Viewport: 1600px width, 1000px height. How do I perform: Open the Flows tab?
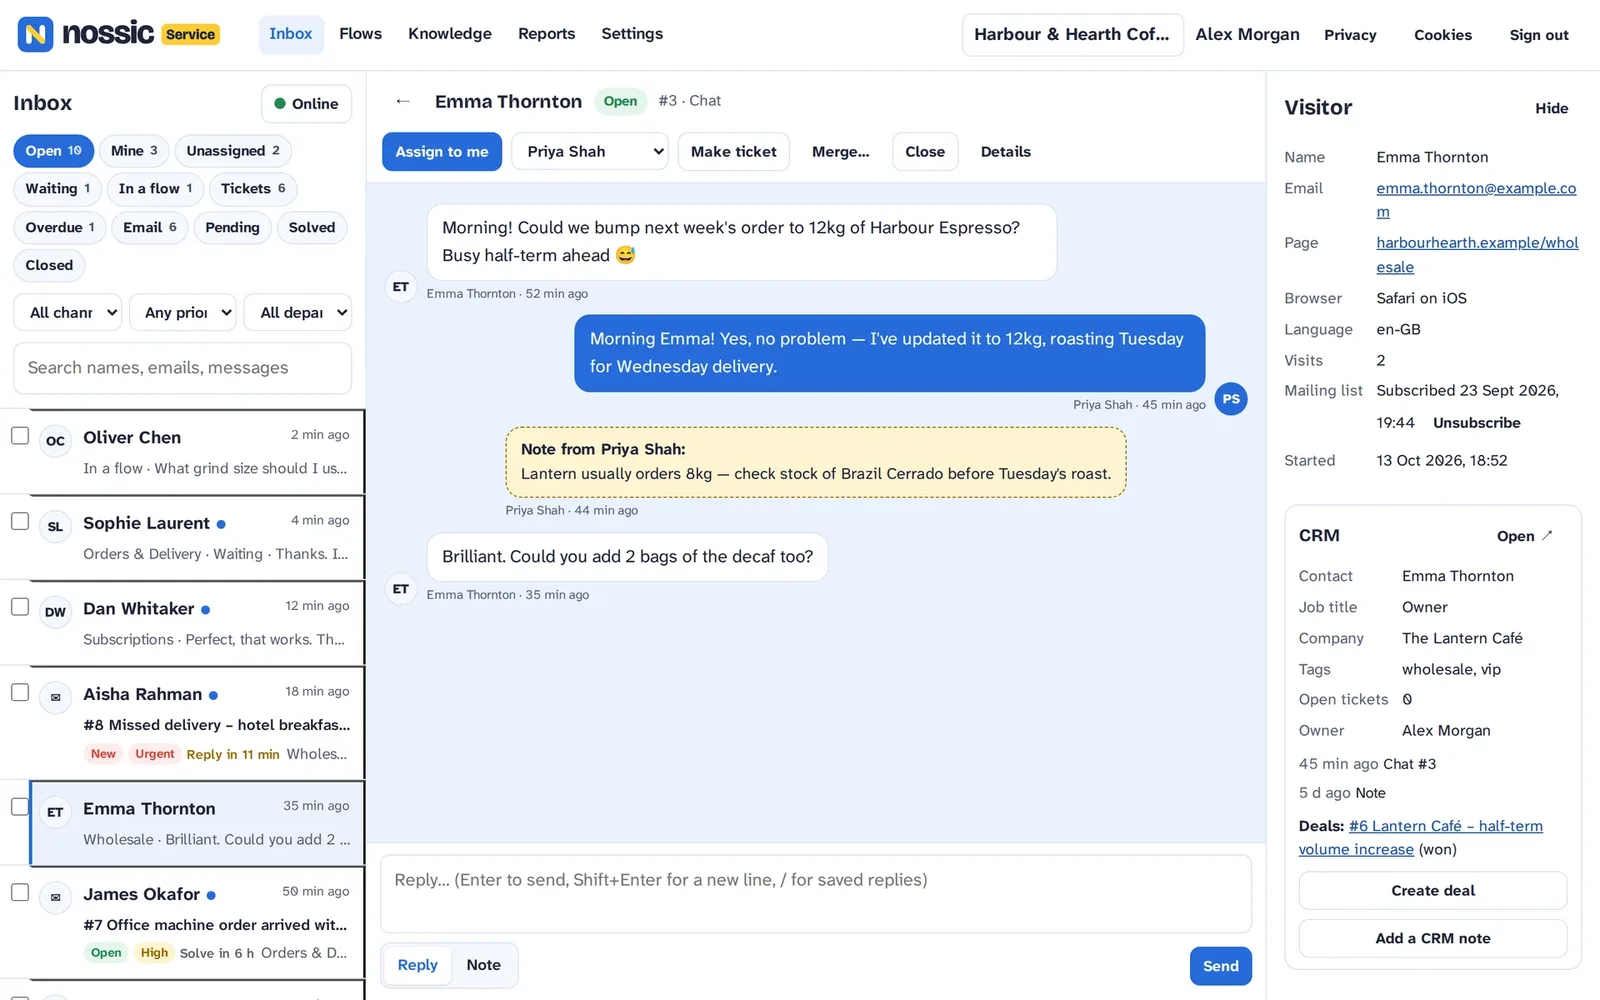(360, 34)
